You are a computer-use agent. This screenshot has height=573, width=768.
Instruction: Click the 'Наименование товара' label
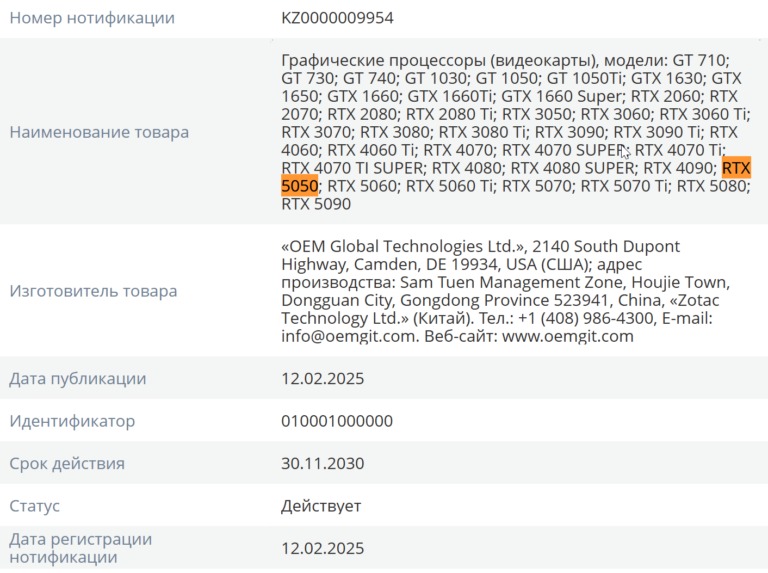coord(99,132)
